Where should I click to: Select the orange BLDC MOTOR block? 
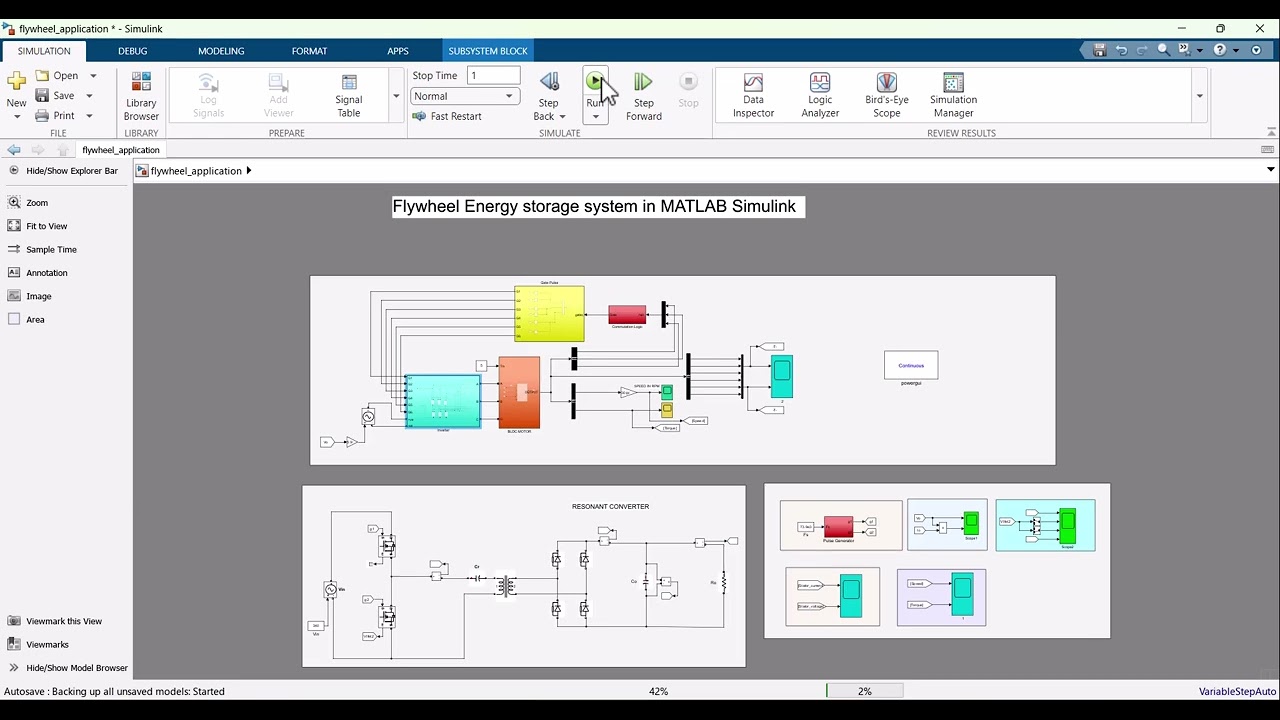pos(519,392)
